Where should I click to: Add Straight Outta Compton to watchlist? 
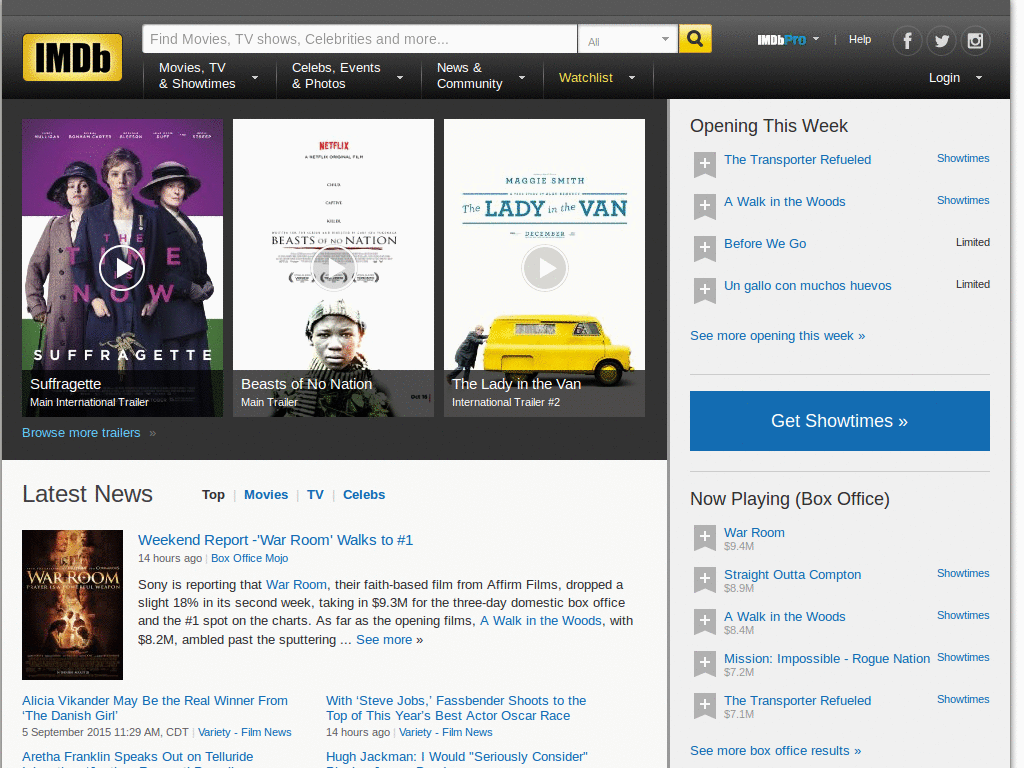[x=705, y=579]
